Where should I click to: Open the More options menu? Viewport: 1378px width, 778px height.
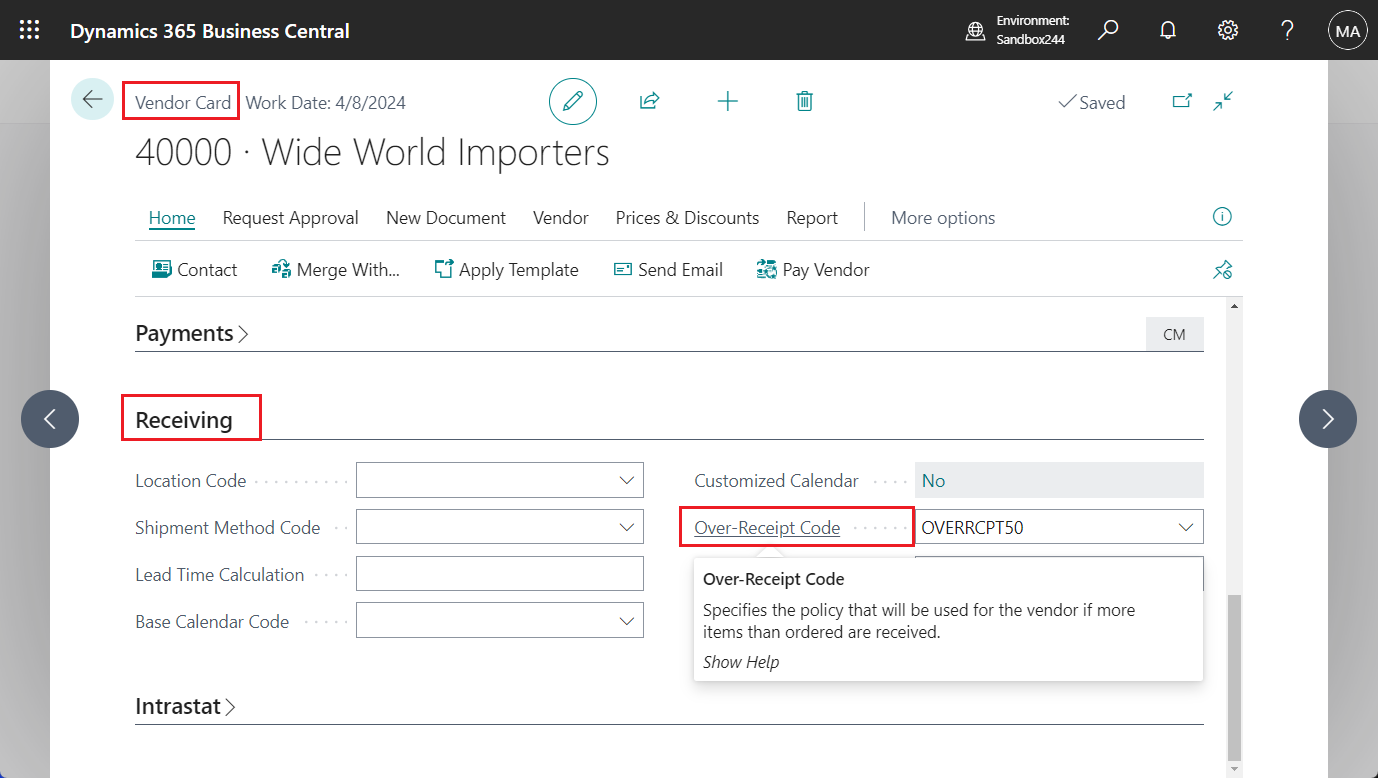coord(942,217)
